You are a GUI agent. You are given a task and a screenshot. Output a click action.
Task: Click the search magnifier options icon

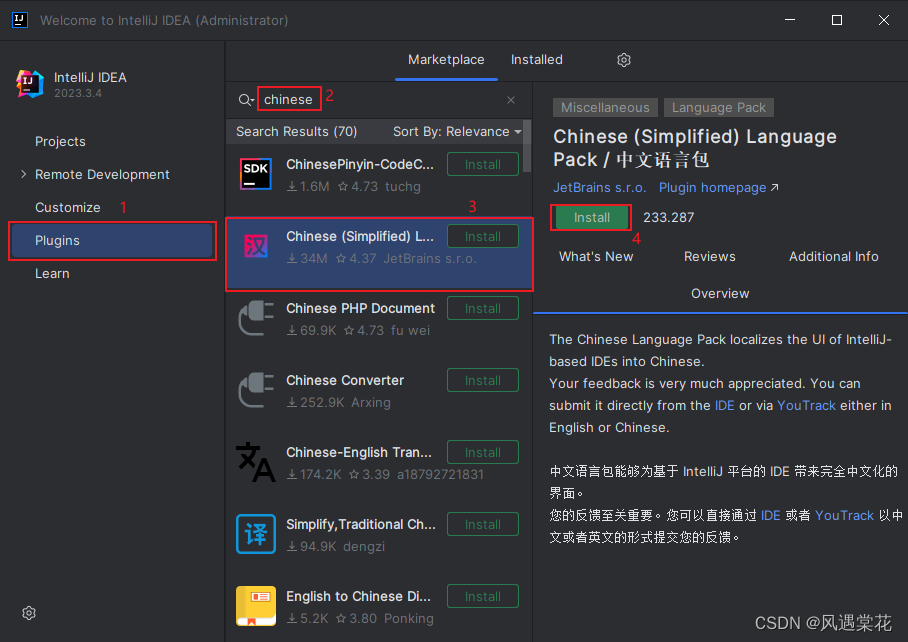click(246, 100)
